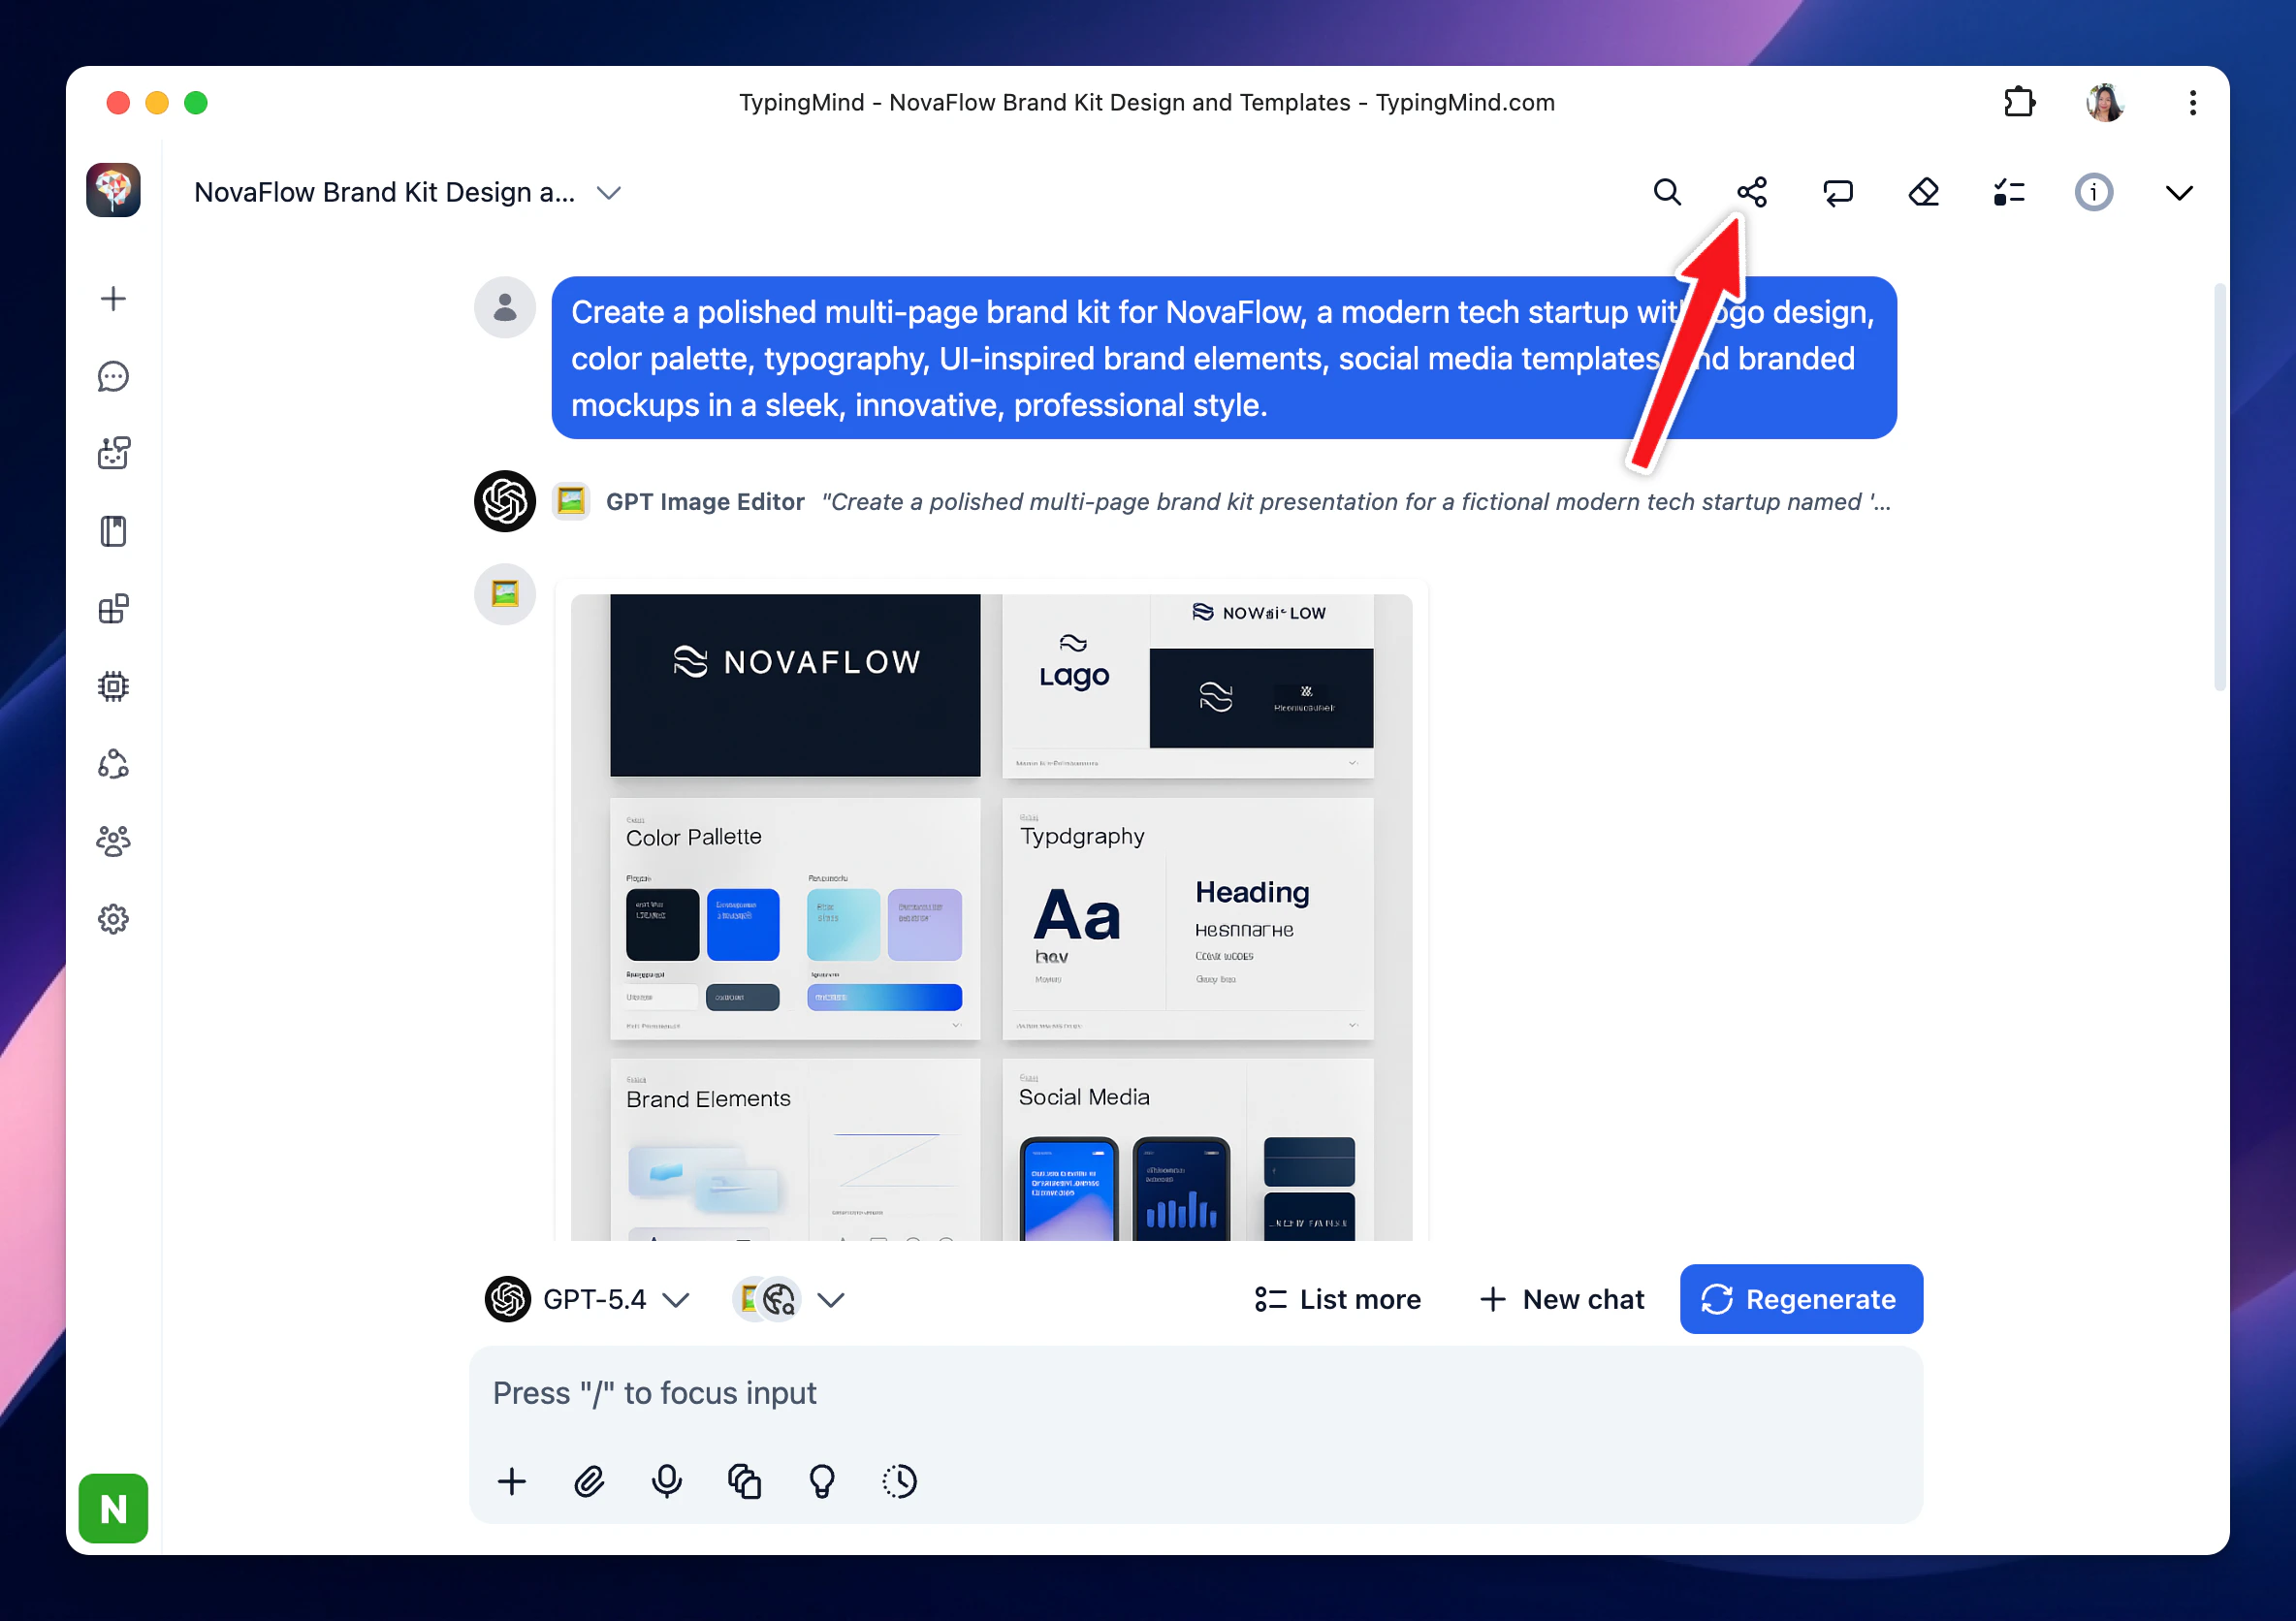Click the extensions puzzle icon in title bar
The image size is (2296, 1621).
pos(2019,102)
